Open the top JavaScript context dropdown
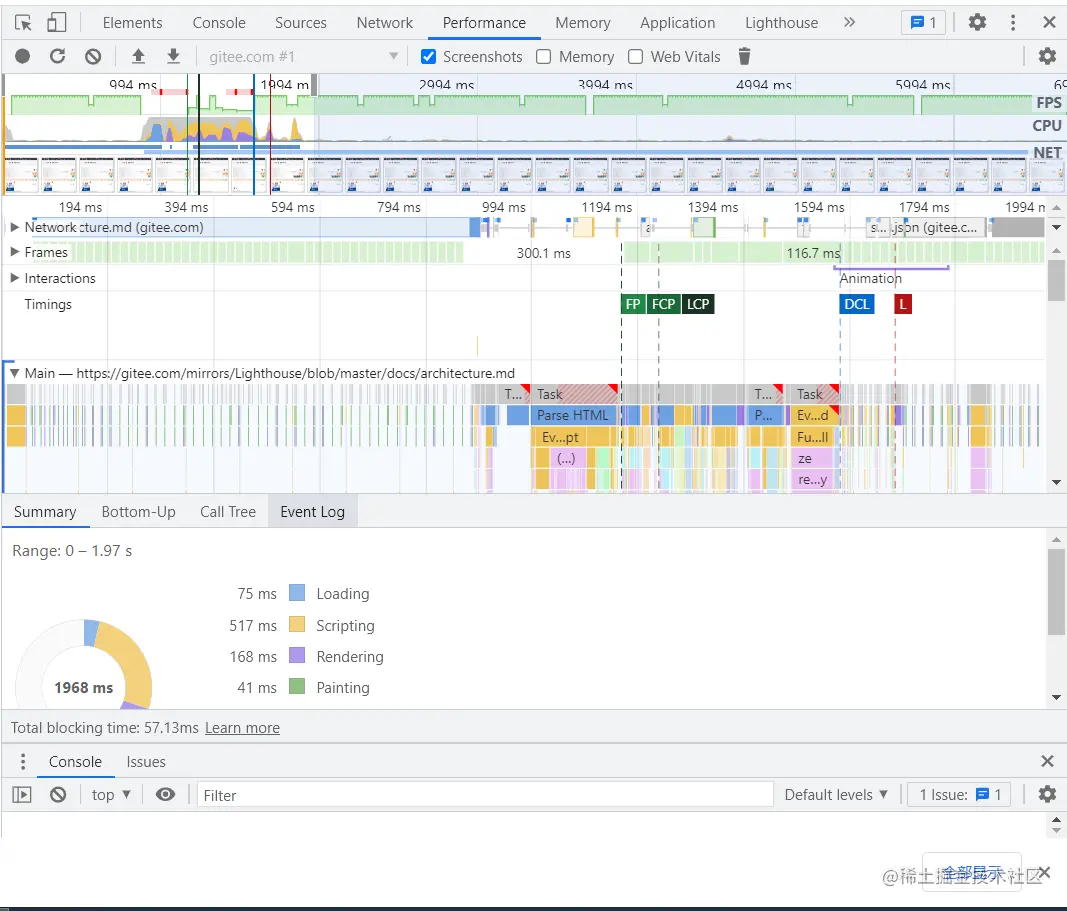Screen dimensions: 1067x911 tap(111, 795)
